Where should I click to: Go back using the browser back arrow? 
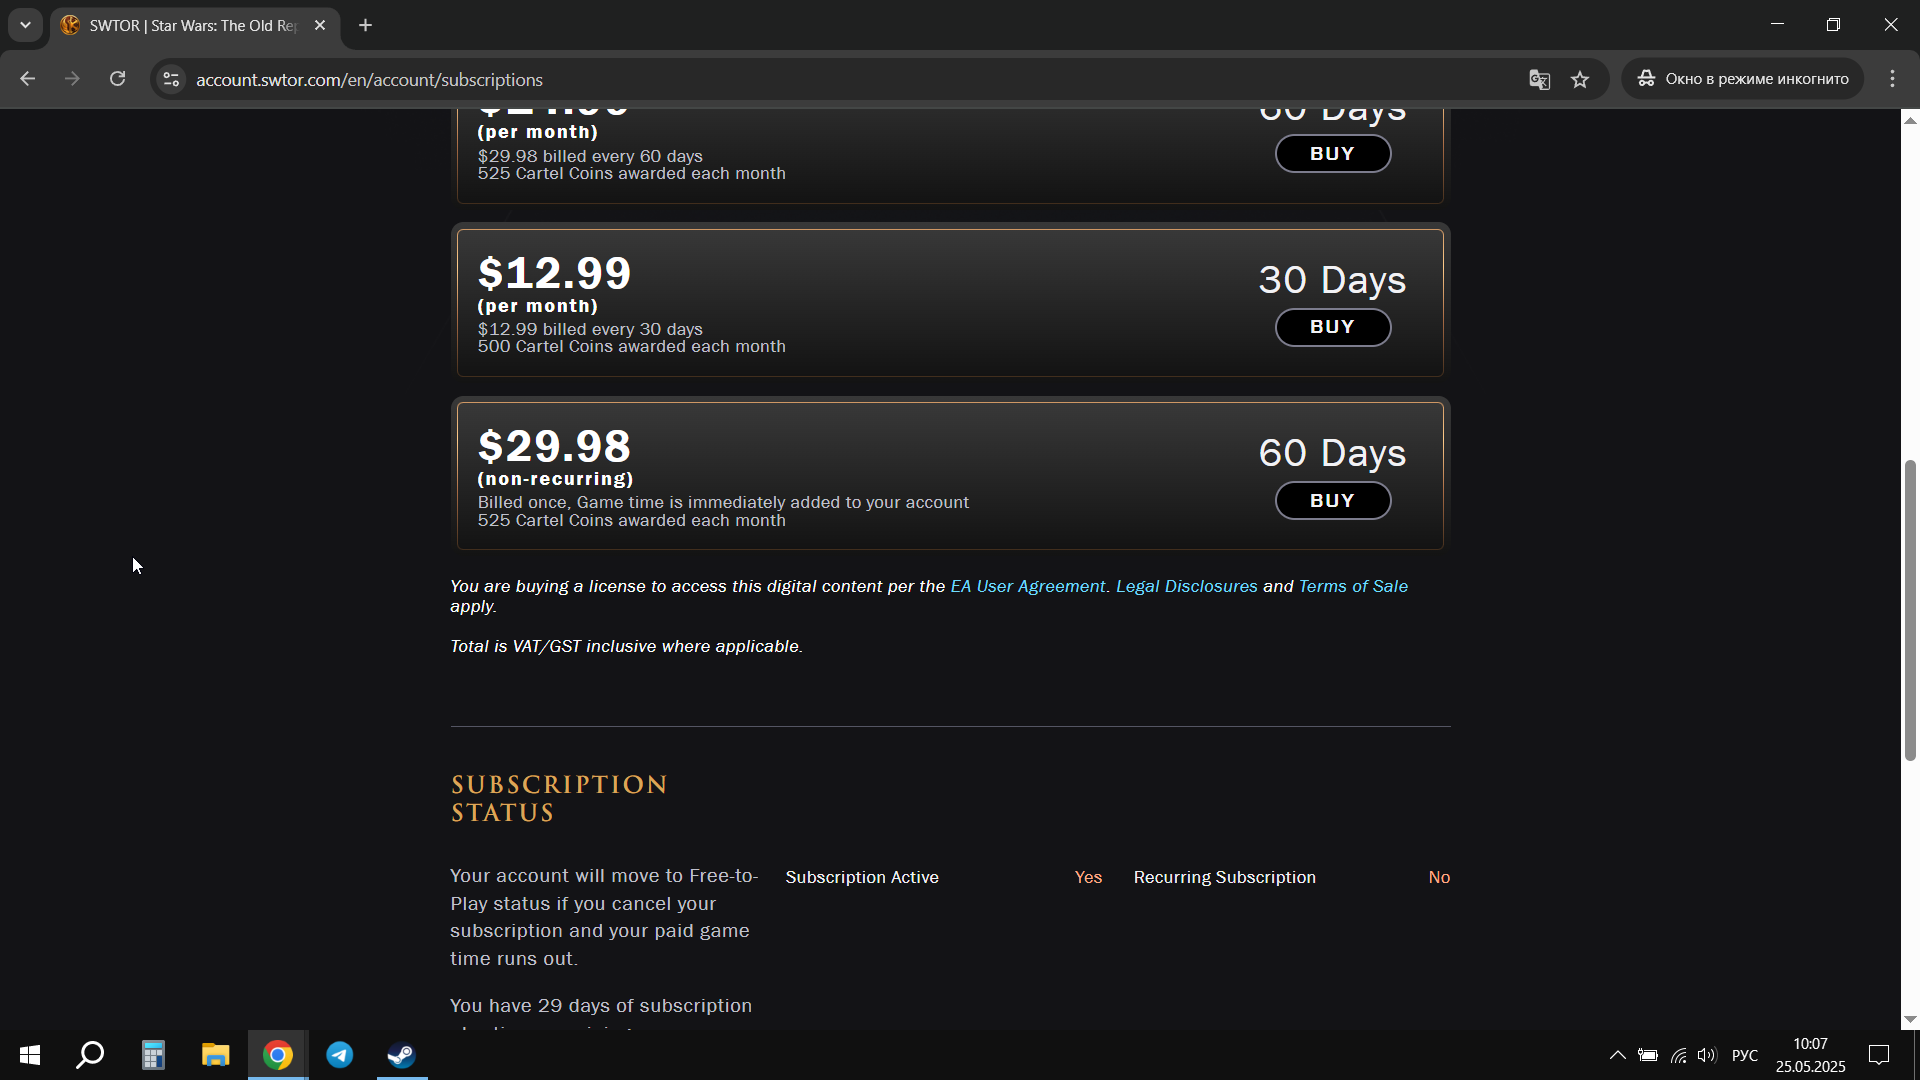click(27, 79)
